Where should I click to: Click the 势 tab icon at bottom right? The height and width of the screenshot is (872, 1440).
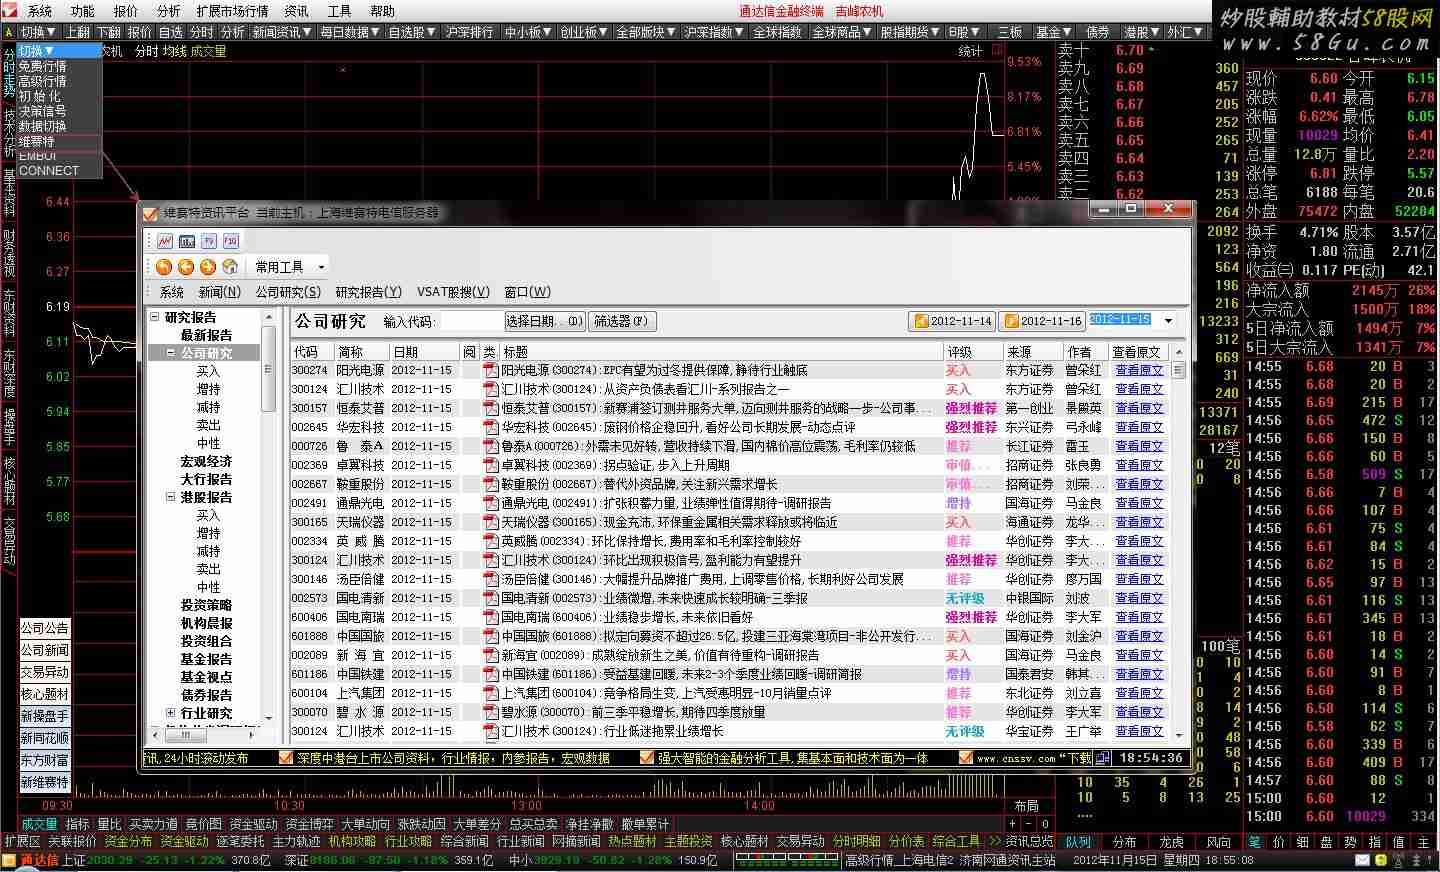click(x=1350, y=842)
